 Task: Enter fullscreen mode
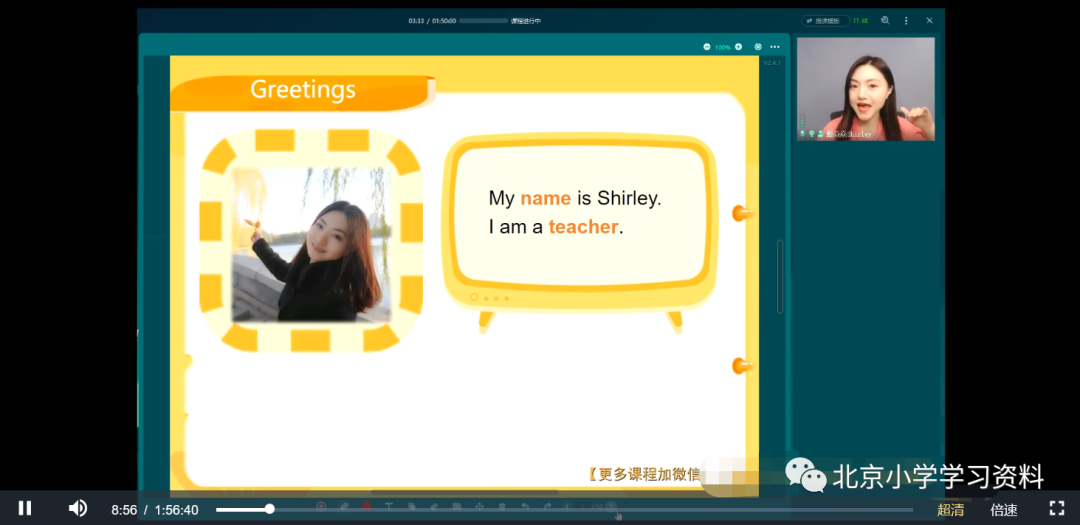[1057, 508]
